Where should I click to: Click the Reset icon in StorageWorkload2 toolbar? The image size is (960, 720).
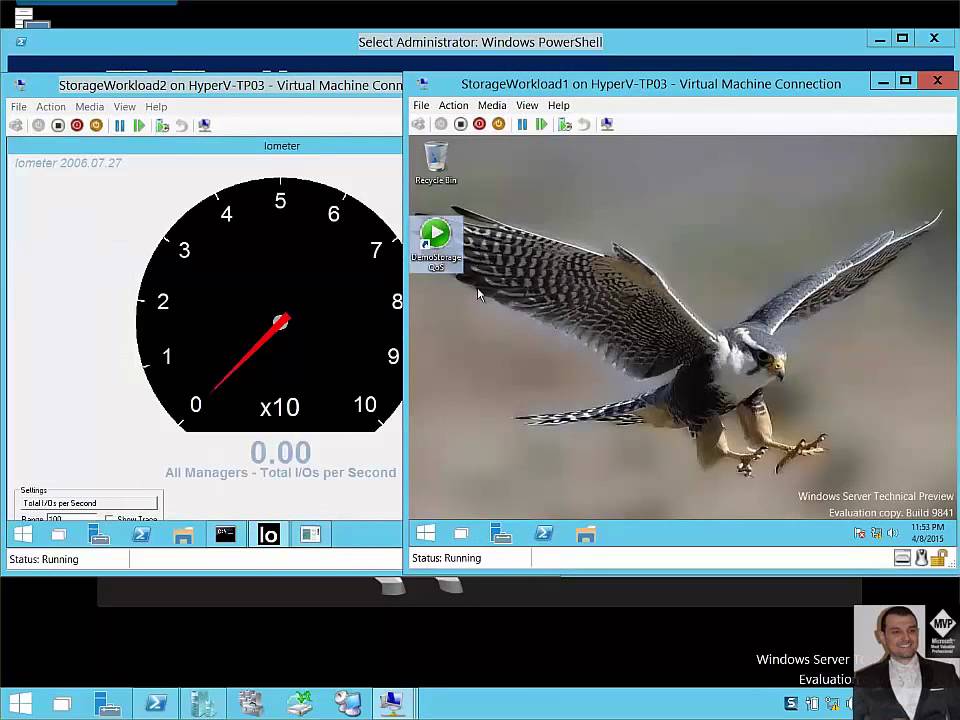(139, 125)
